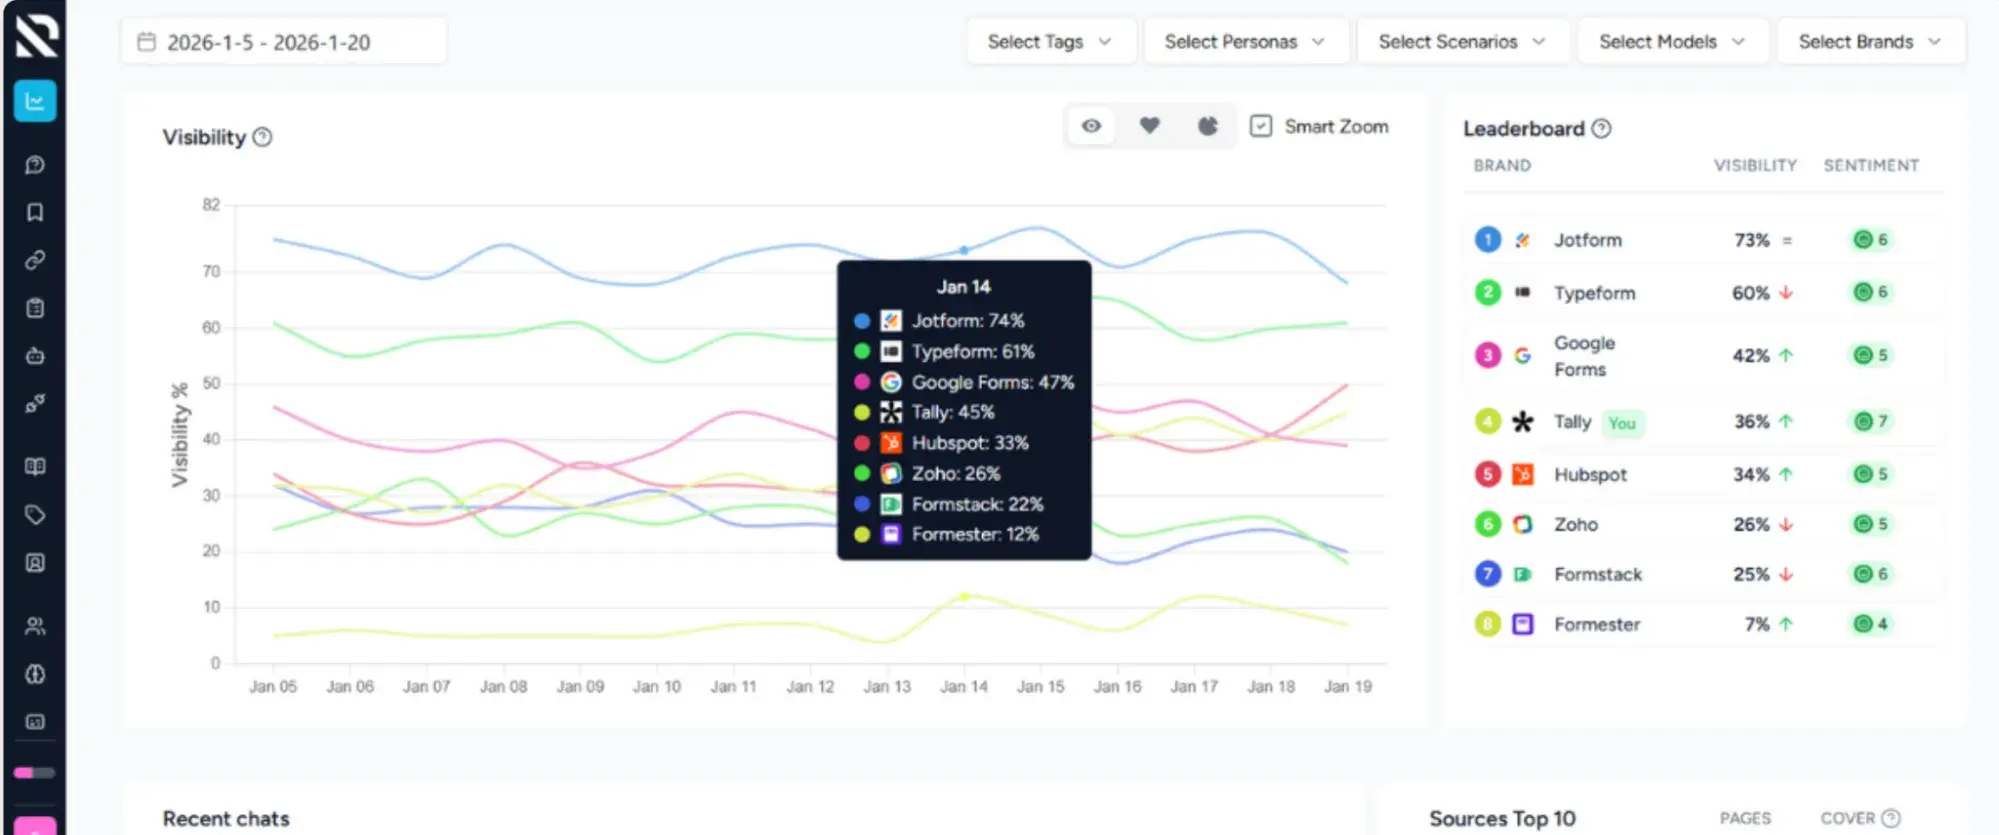Click the Zoho logo in leaderboard
The height and width of the screenshot is (835, 1999).
pos(1522,524)
